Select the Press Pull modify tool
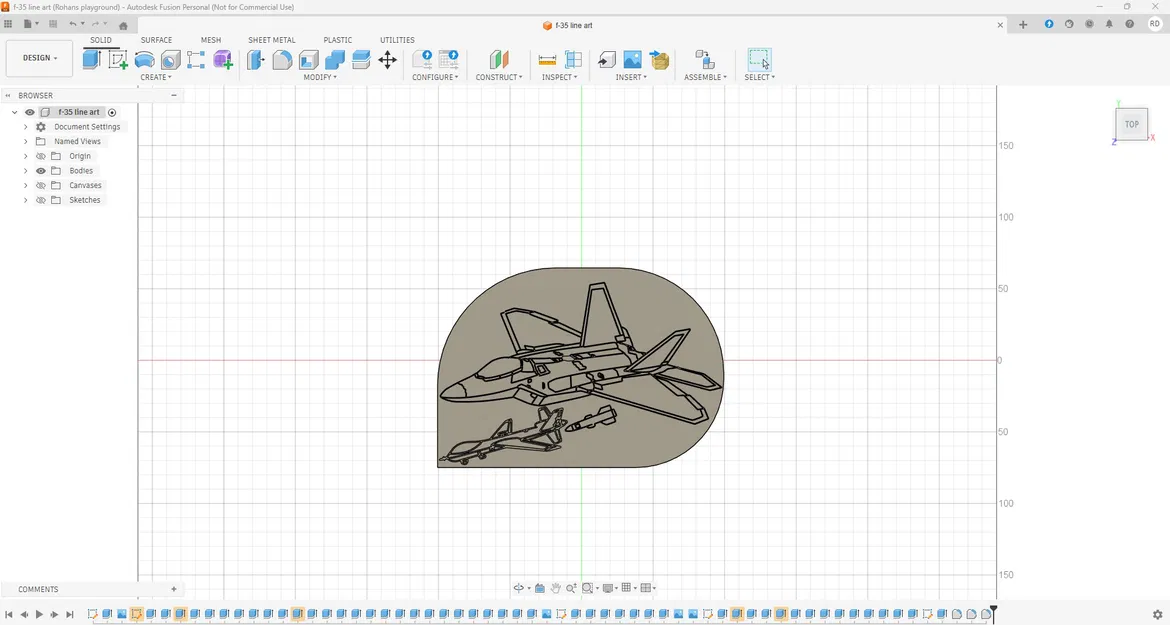Image resolution: width=1170 pixels, height=625 pixels. (x=256, y=60)
